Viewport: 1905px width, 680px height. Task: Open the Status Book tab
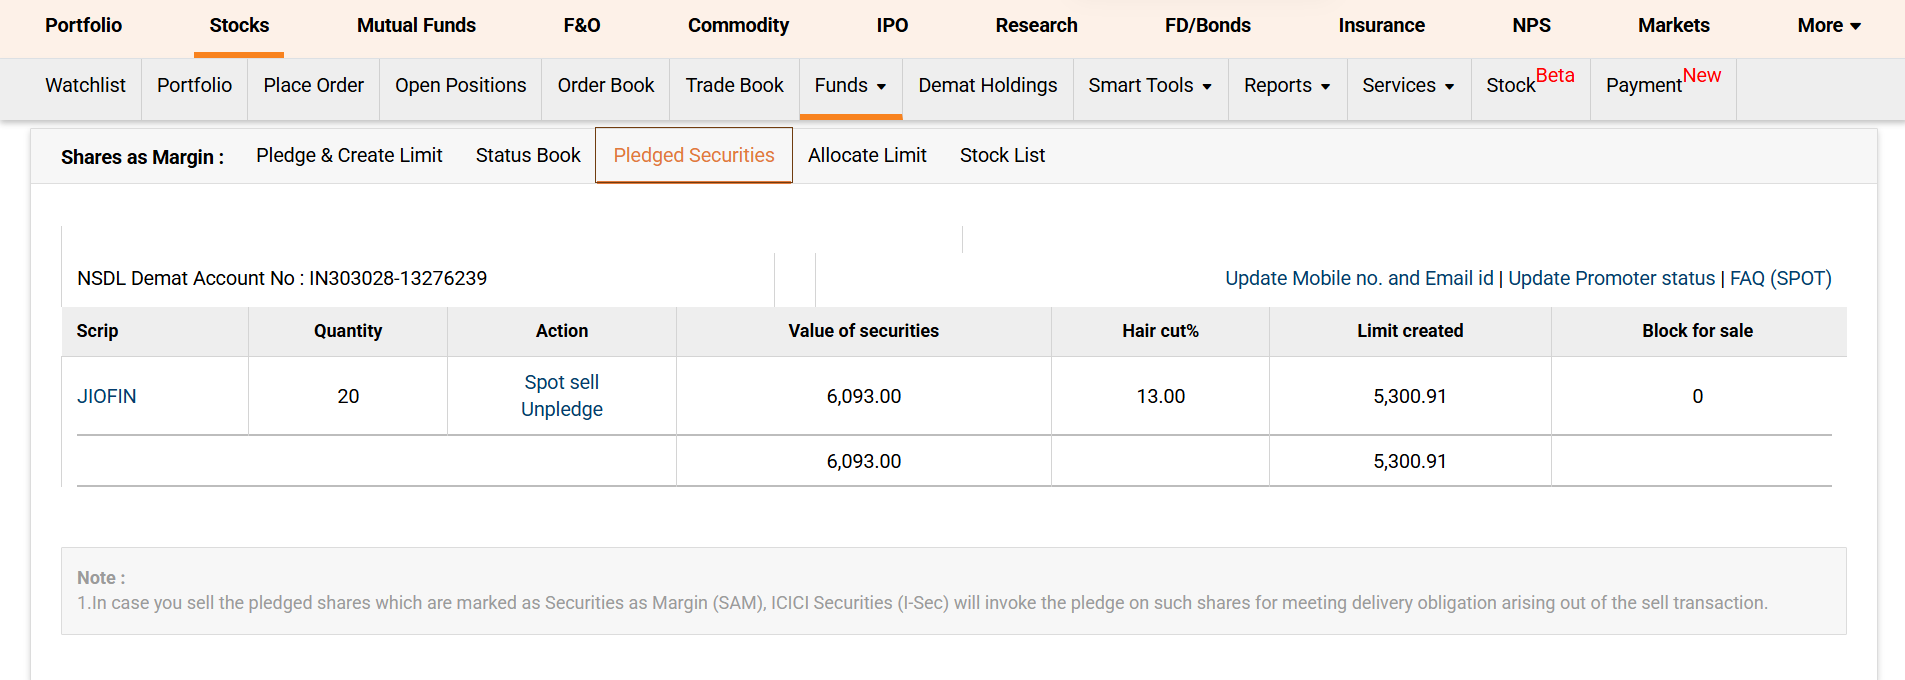pos(528,155)
